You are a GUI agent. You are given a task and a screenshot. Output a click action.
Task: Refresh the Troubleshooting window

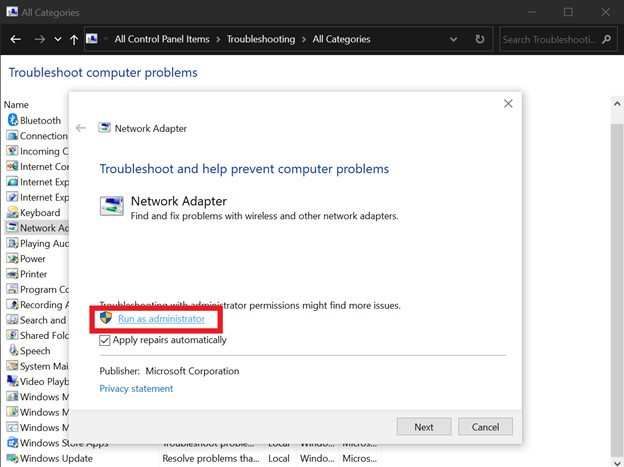click(480, 39)
